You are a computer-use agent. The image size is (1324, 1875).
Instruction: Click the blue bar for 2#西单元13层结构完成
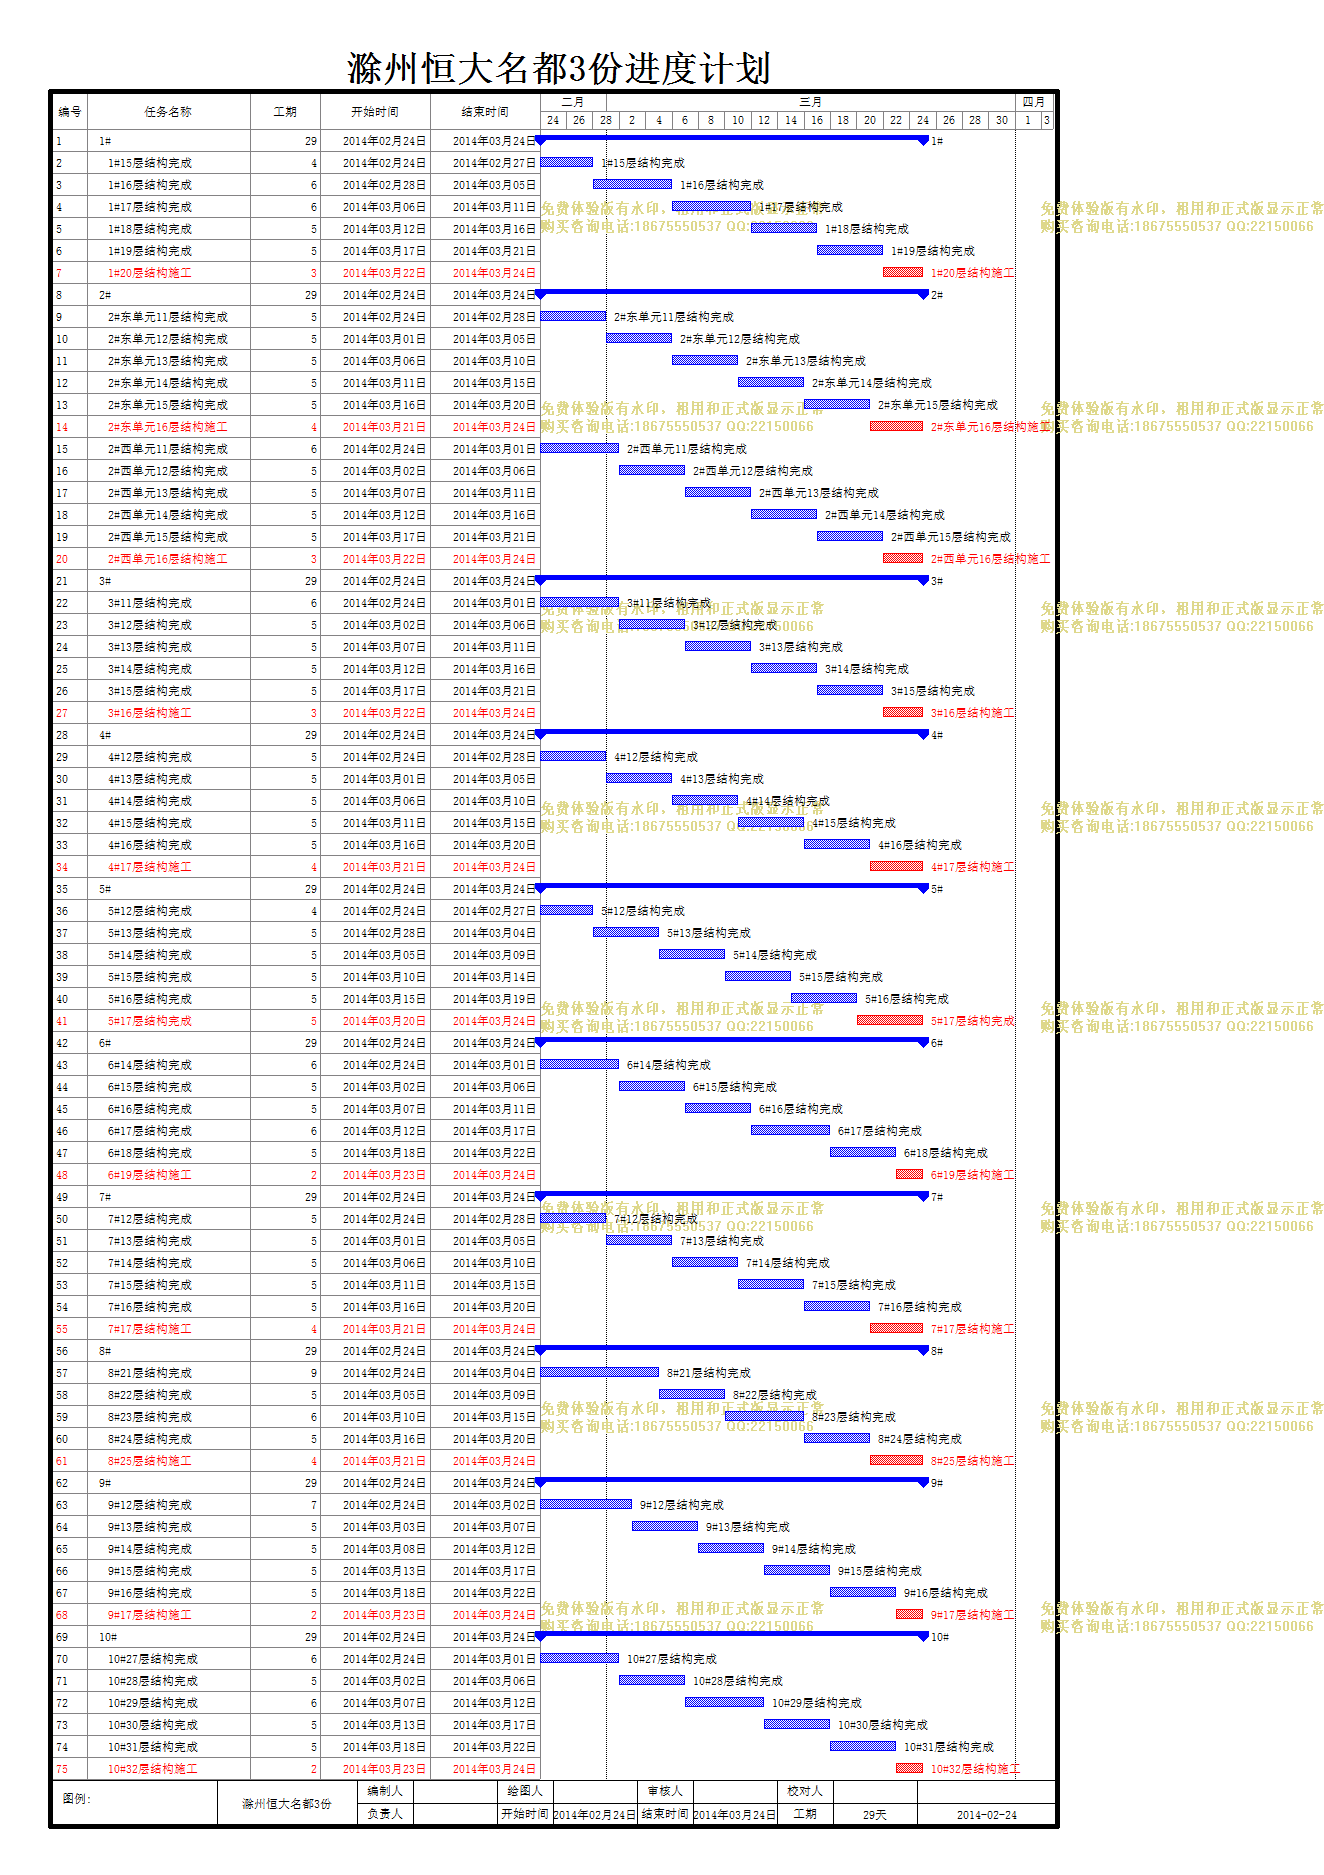(718, 492)
